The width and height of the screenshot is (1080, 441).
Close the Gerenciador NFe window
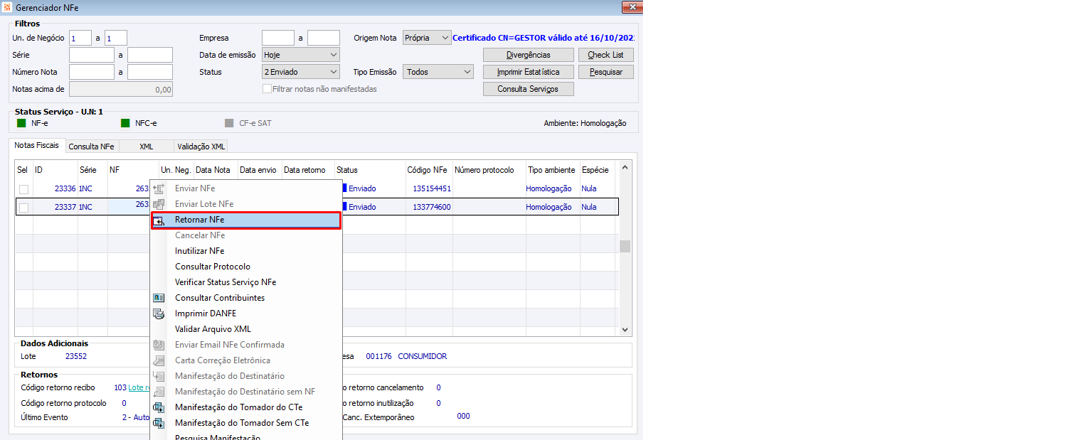coord(632,7)
